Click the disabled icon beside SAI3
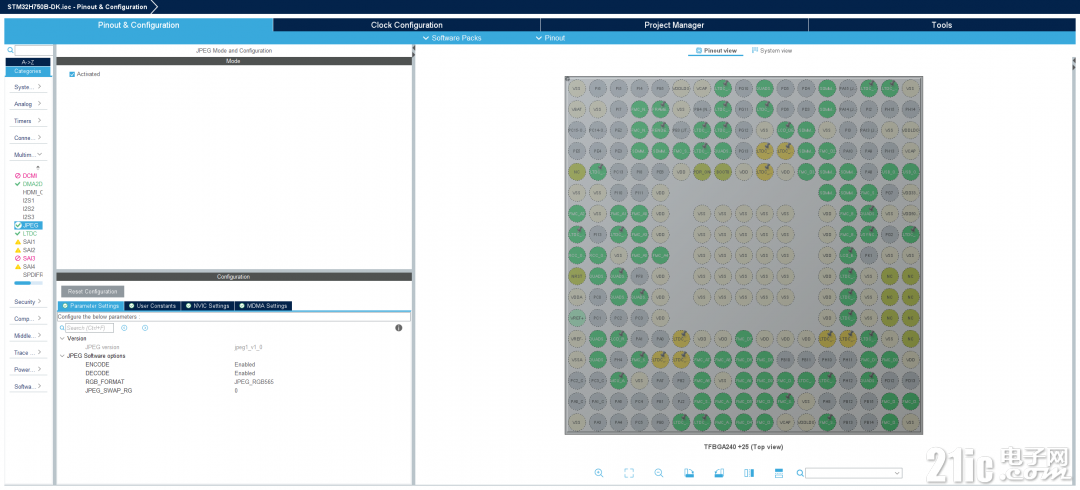The height and width of the screenshot is (490, 1080). tap(17, 258)
